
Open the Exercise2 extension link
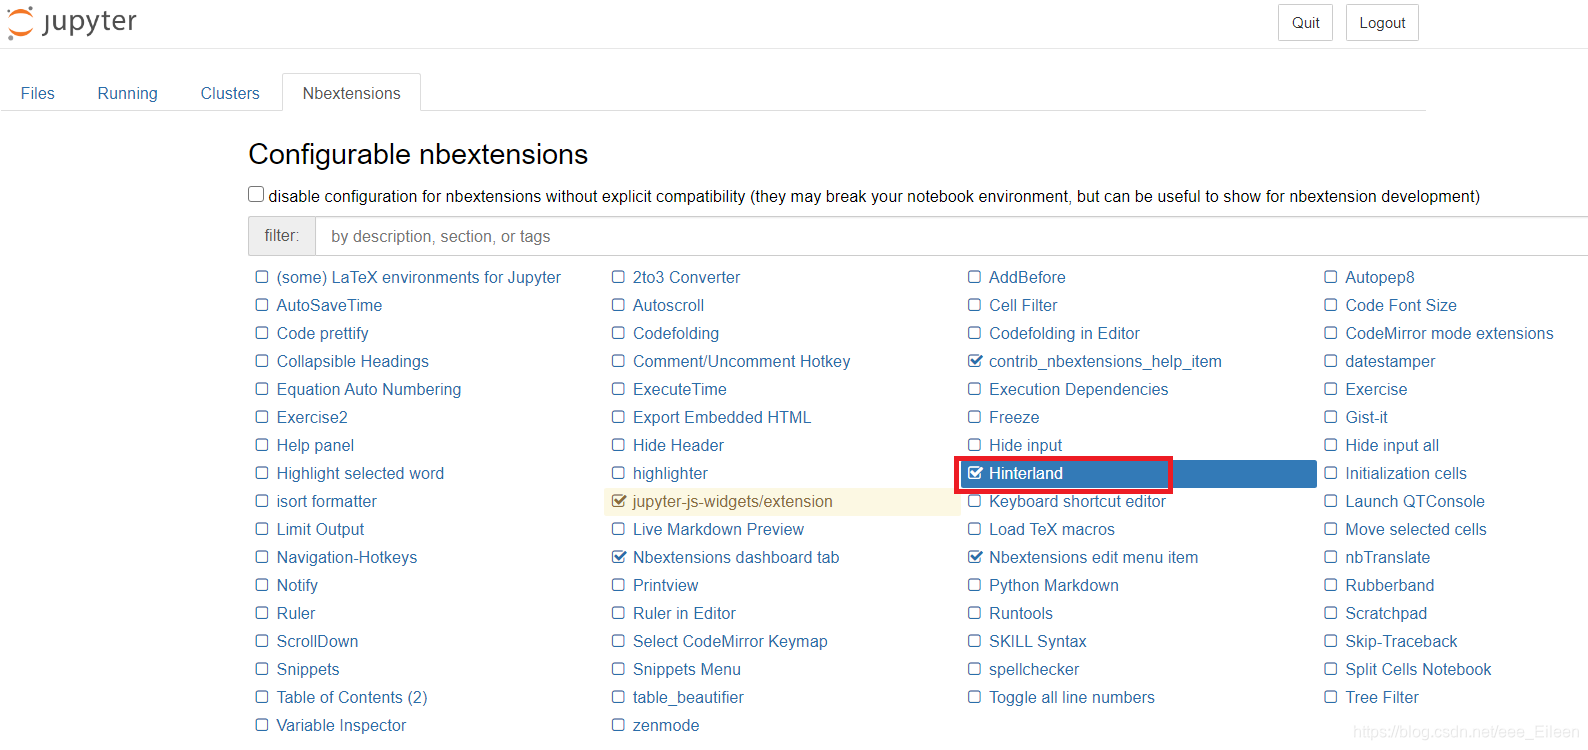pyautogui.click(x=312, y=417)
